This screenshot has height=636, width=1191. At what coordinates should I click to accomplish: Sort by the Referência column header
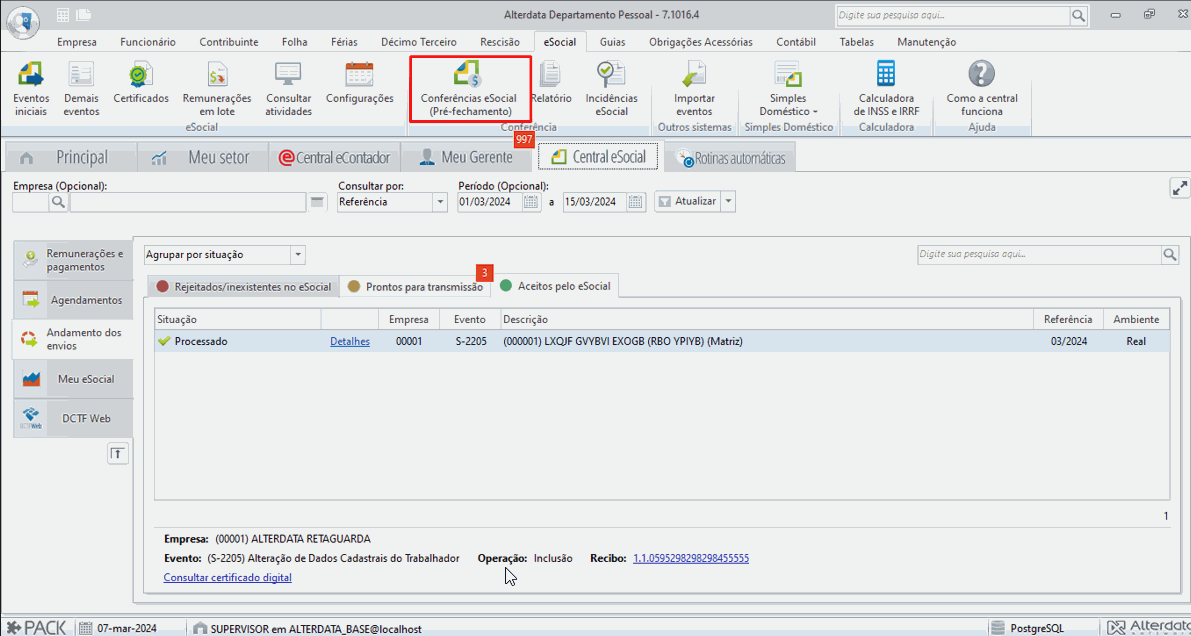pos(1068,319)
